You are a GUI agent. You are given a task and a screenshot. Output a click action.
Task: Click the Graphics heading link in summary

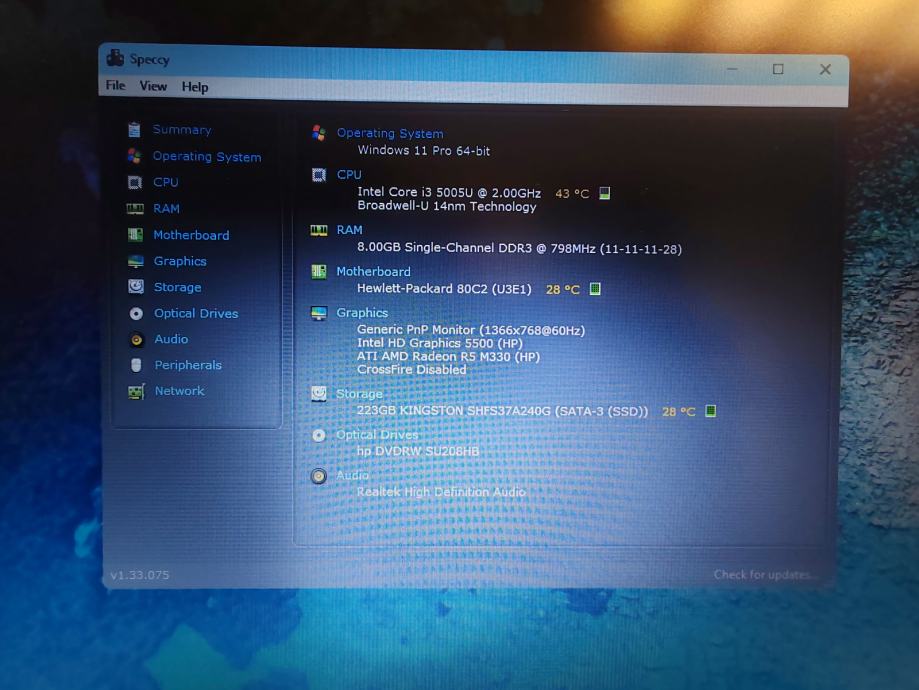click(362, 313)
